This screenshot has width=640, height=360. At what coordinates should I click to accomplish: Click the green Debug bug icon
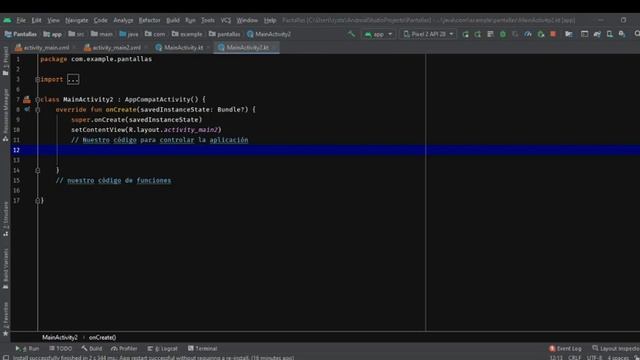503,34
